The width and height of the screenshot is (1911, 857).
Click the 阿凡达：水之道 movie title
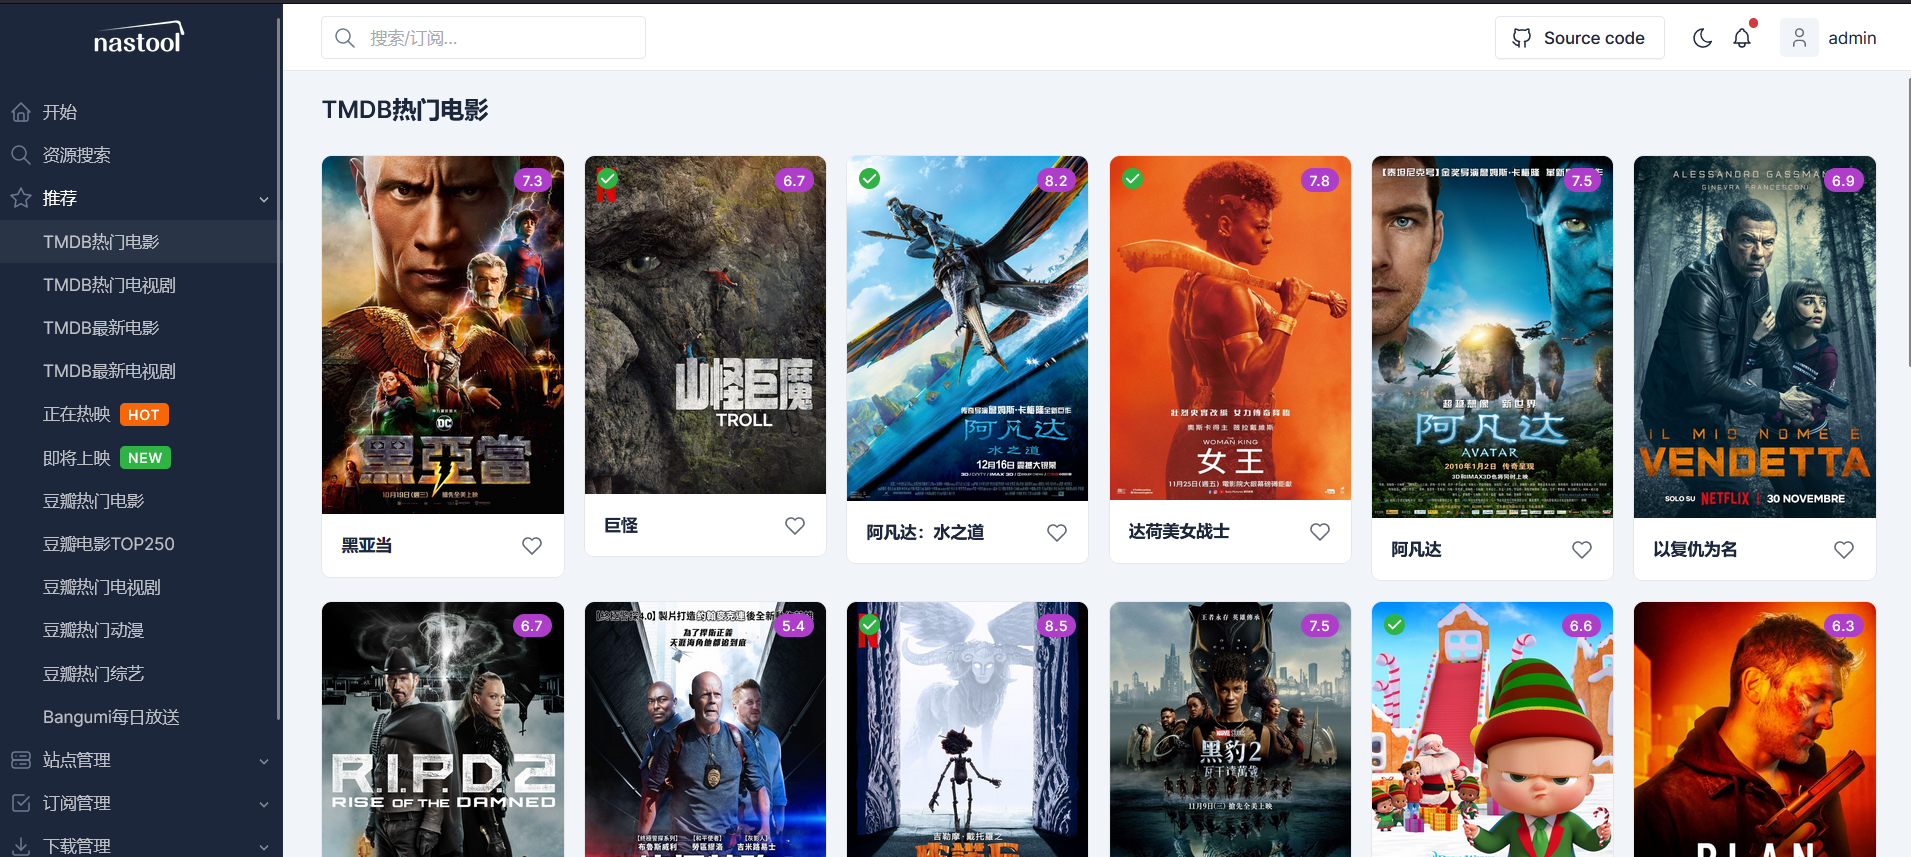tap(925, 532)
